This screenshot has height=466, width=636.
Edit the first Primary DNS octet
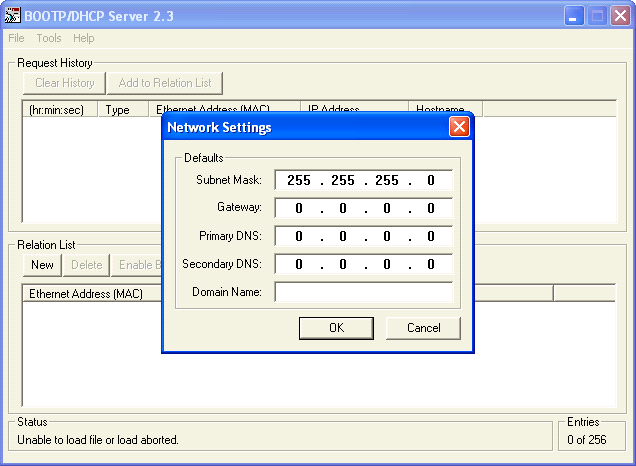click(299, 236)
